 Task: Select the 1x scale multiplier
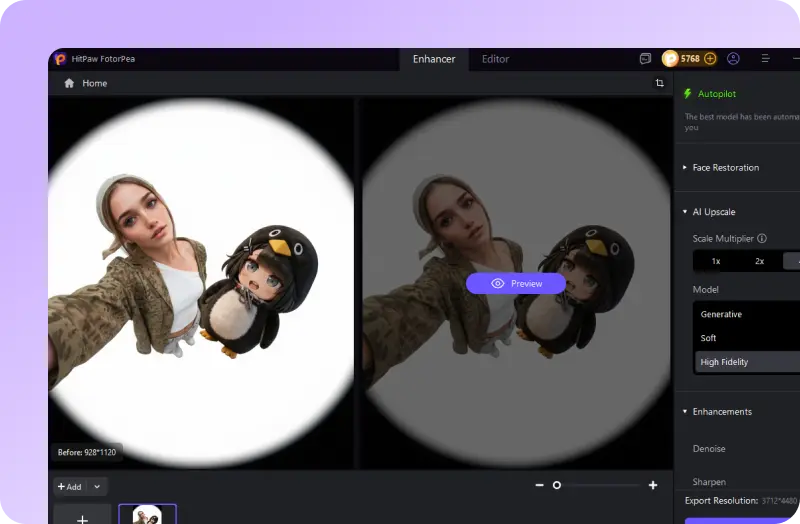click(716, 261)
